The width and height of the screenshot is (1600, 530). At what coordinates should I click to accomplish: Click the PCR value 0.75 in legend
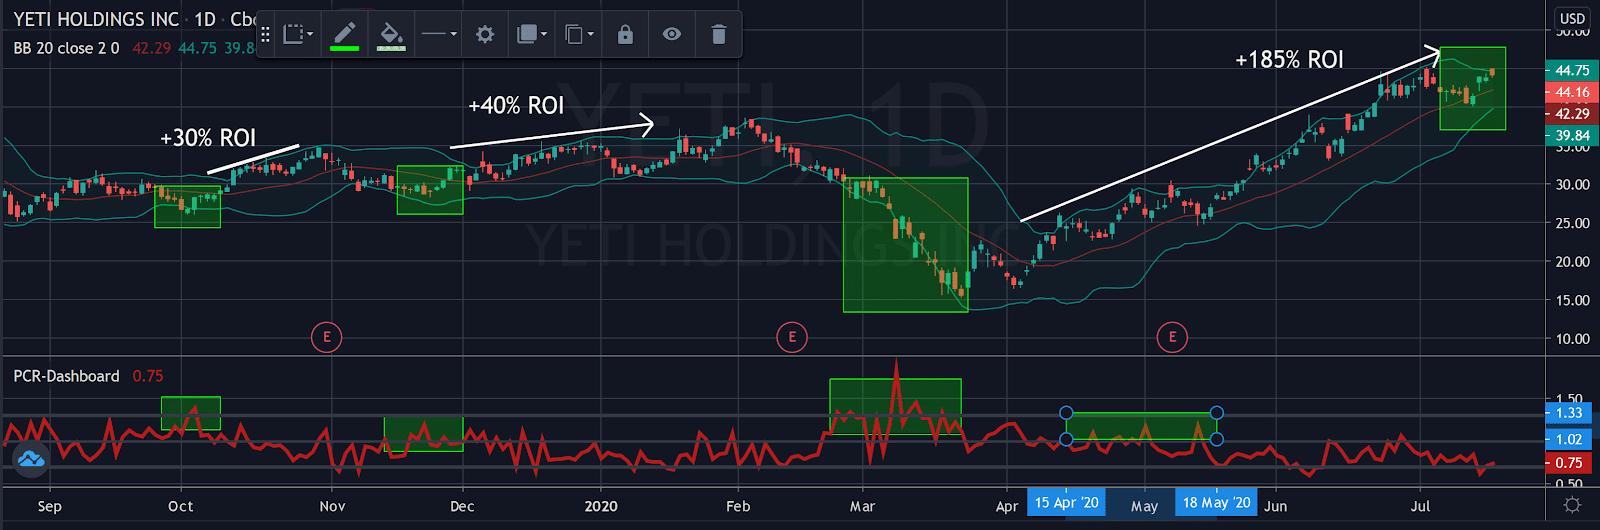pyautogui.click(x=148, y=376)
